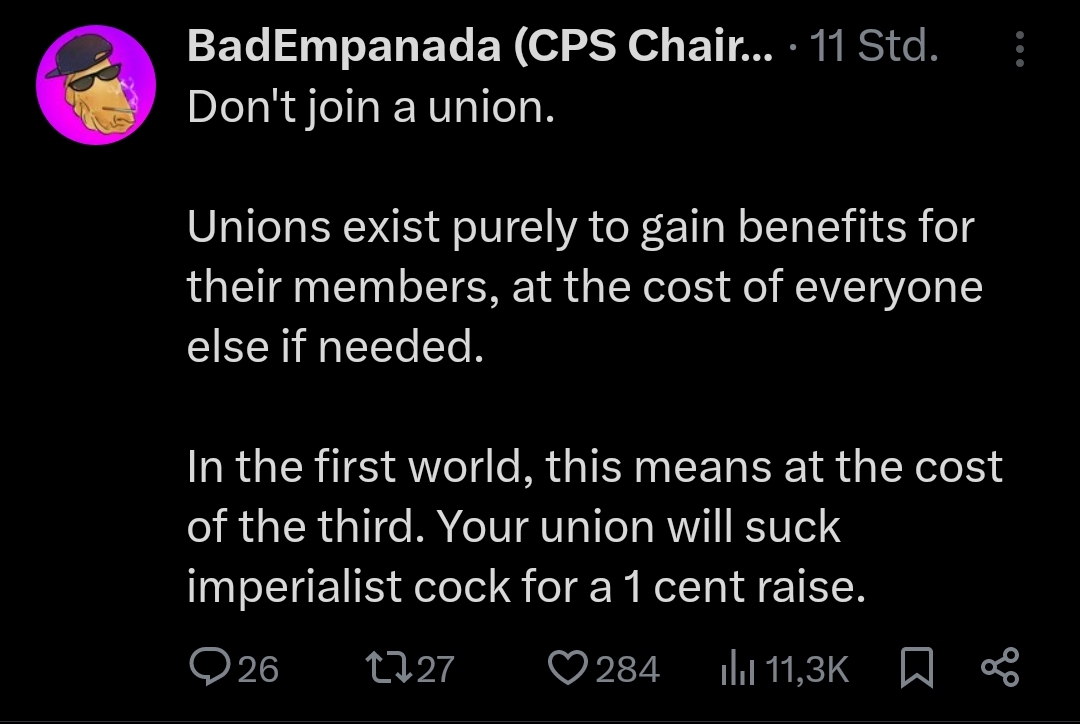This screenshot has height=724, width=1080.
Task: Click the "their members, at the cost" line
Action: tap(585, 287)
